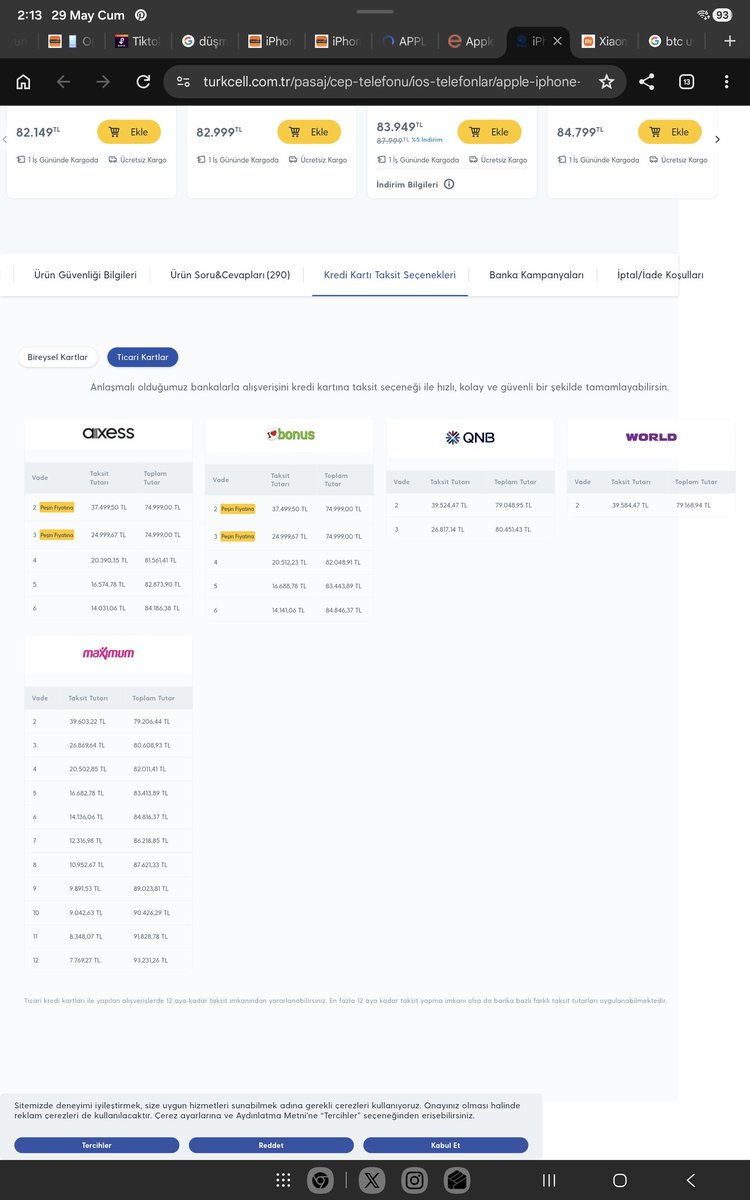Switch to the Xiaon browser tab
The width and height of the screenshot is (750, 1200).
pos(605,41)
